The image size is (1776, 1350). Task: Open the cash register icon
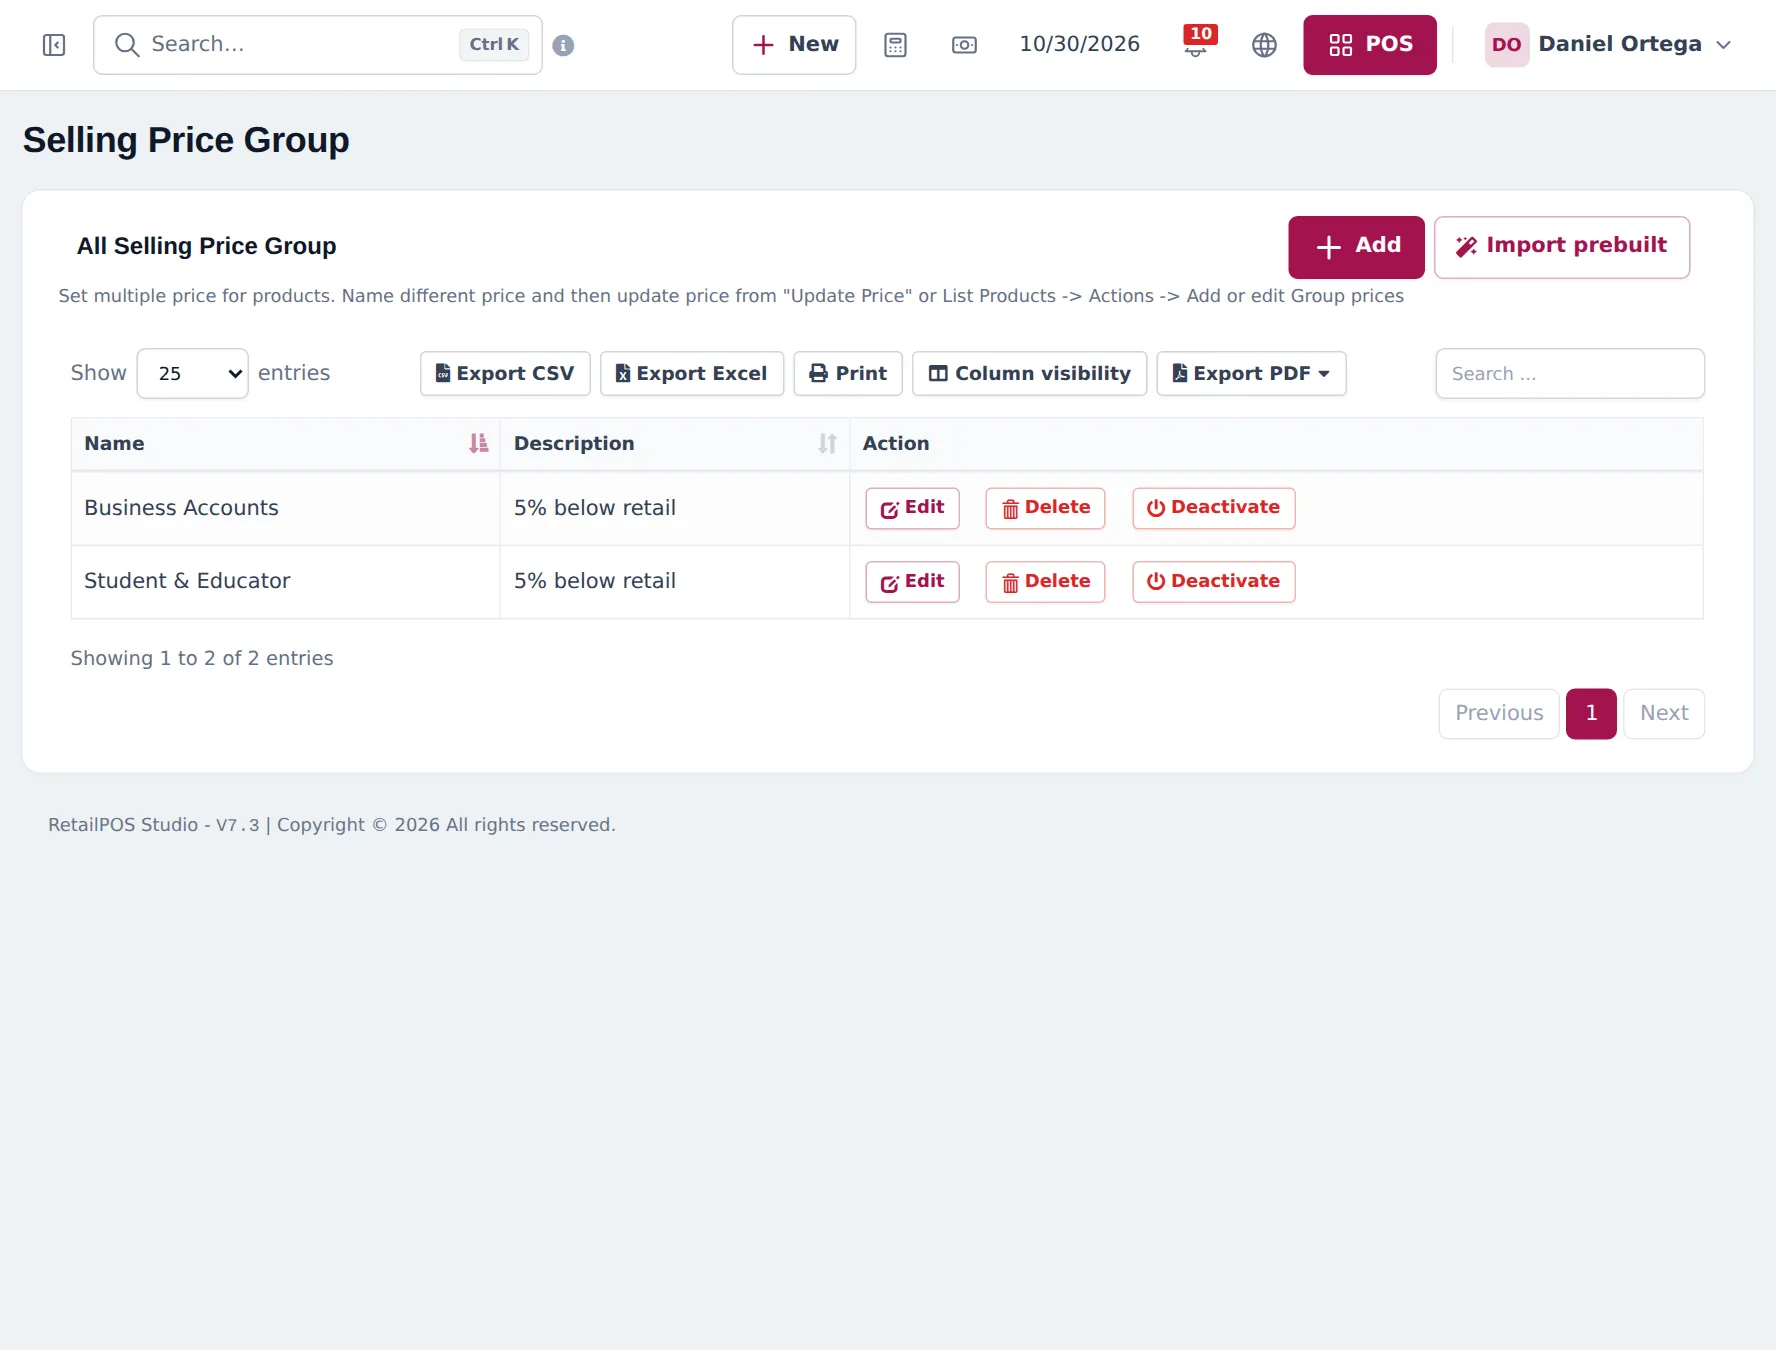point(964,45)
